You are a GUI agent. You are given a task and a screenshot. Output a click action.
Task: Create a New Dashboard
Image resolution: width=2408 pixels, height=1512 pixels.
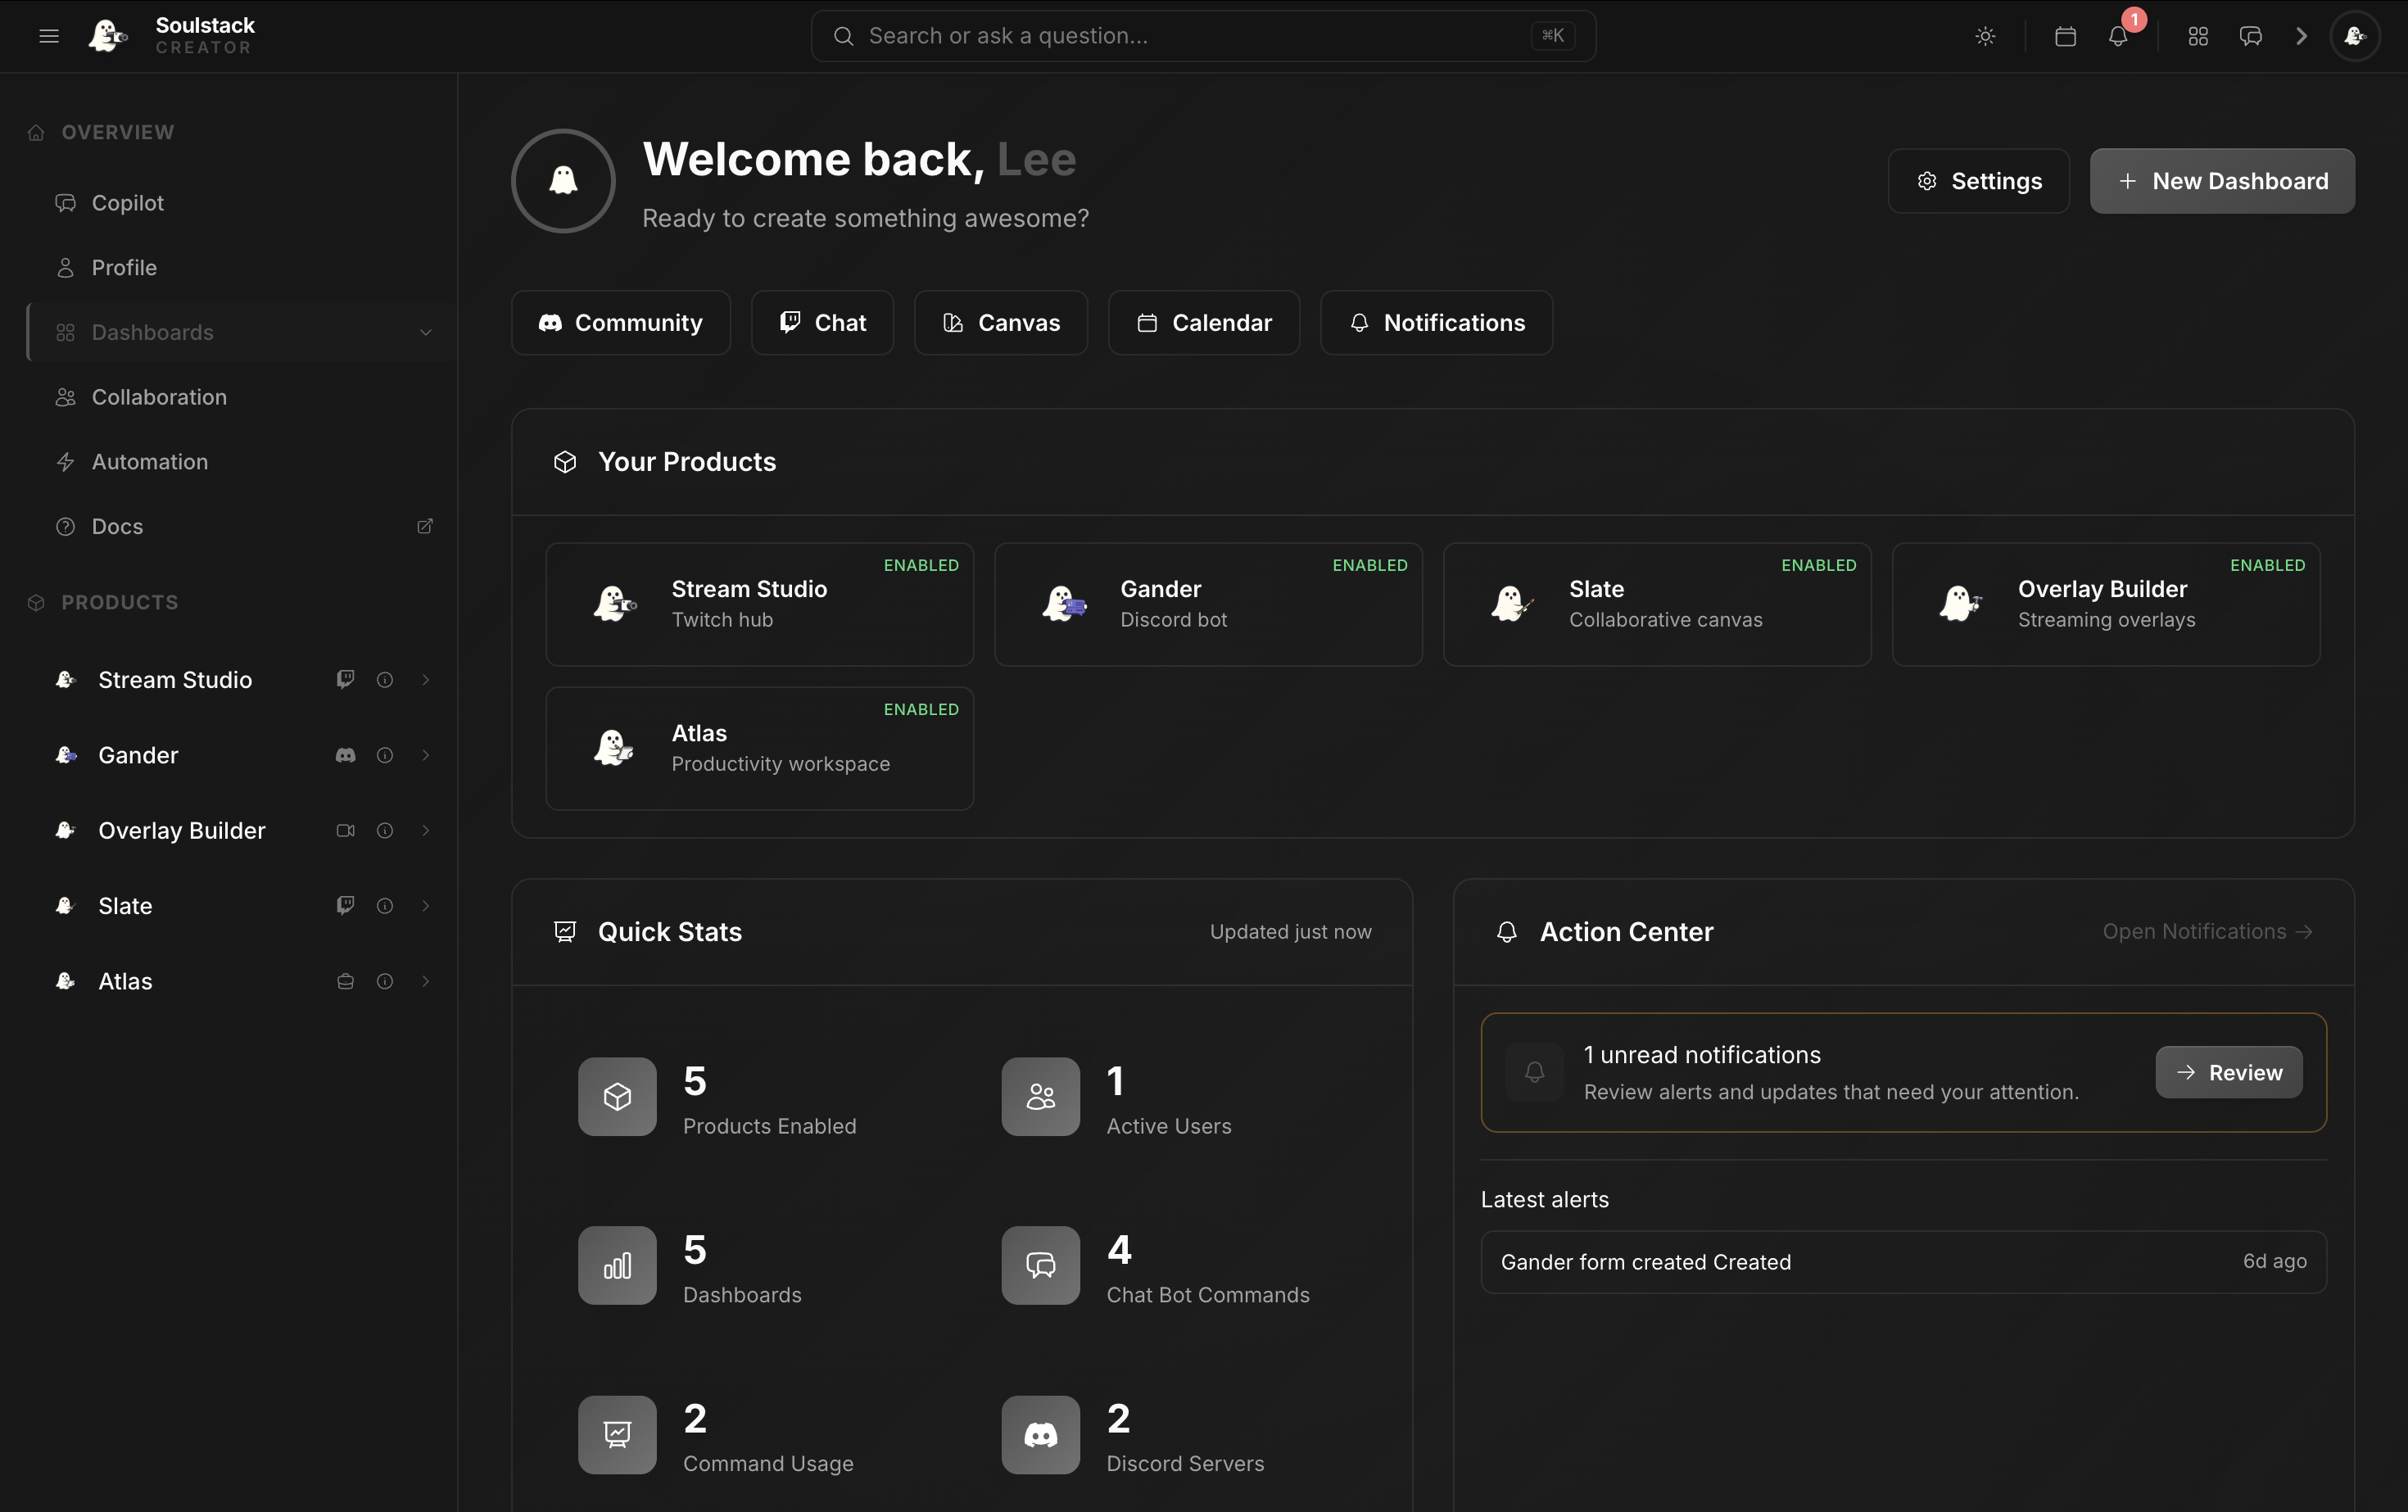(x=2222, y=181)
